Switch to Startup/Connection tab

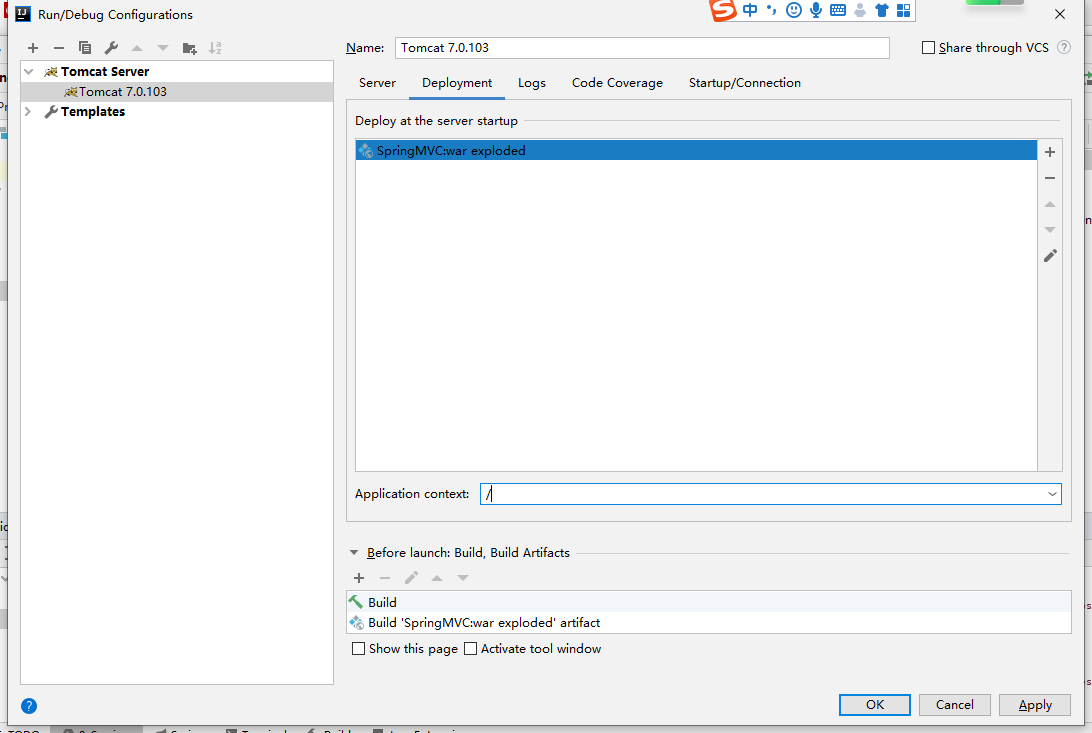[744, 83]
